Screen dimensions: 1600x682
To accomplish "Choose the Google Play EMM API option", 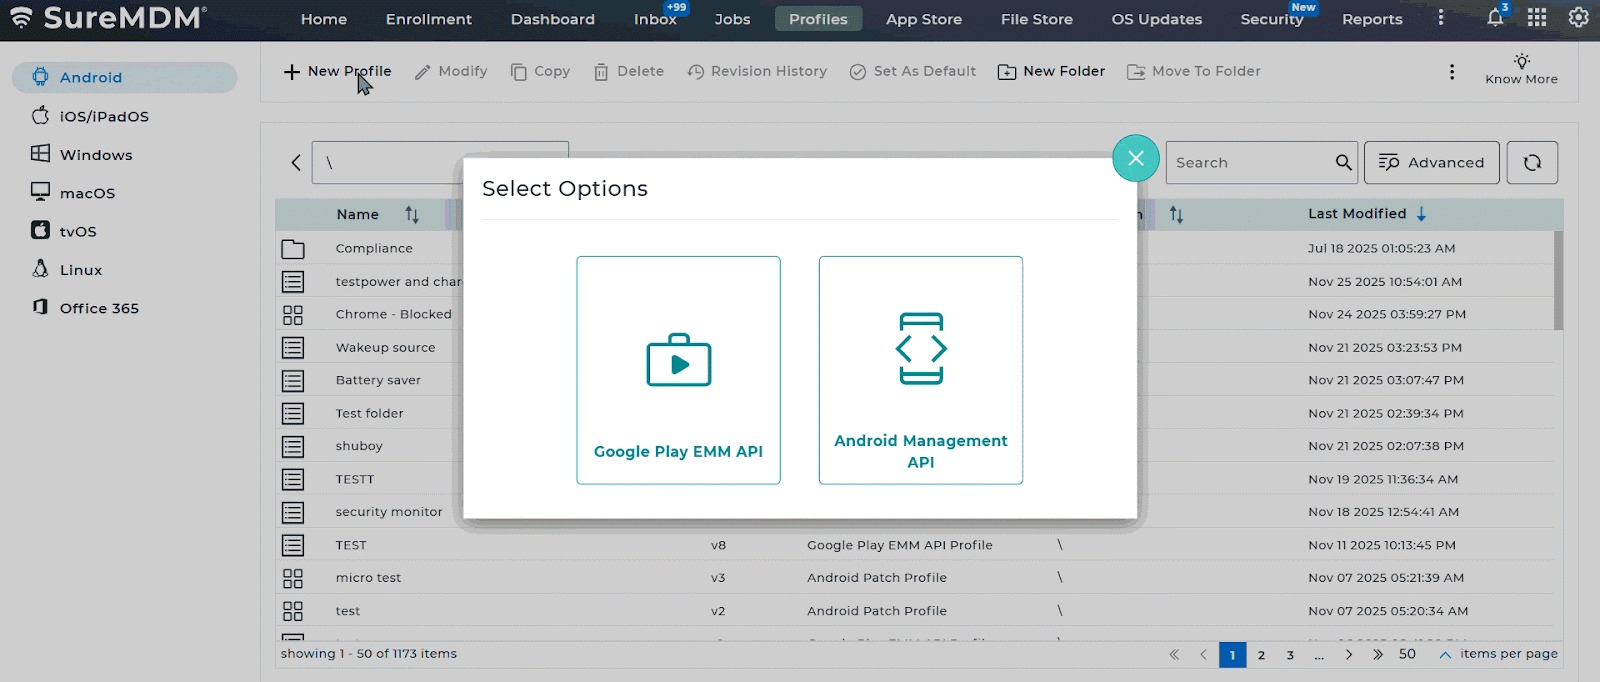I will 678,370.
